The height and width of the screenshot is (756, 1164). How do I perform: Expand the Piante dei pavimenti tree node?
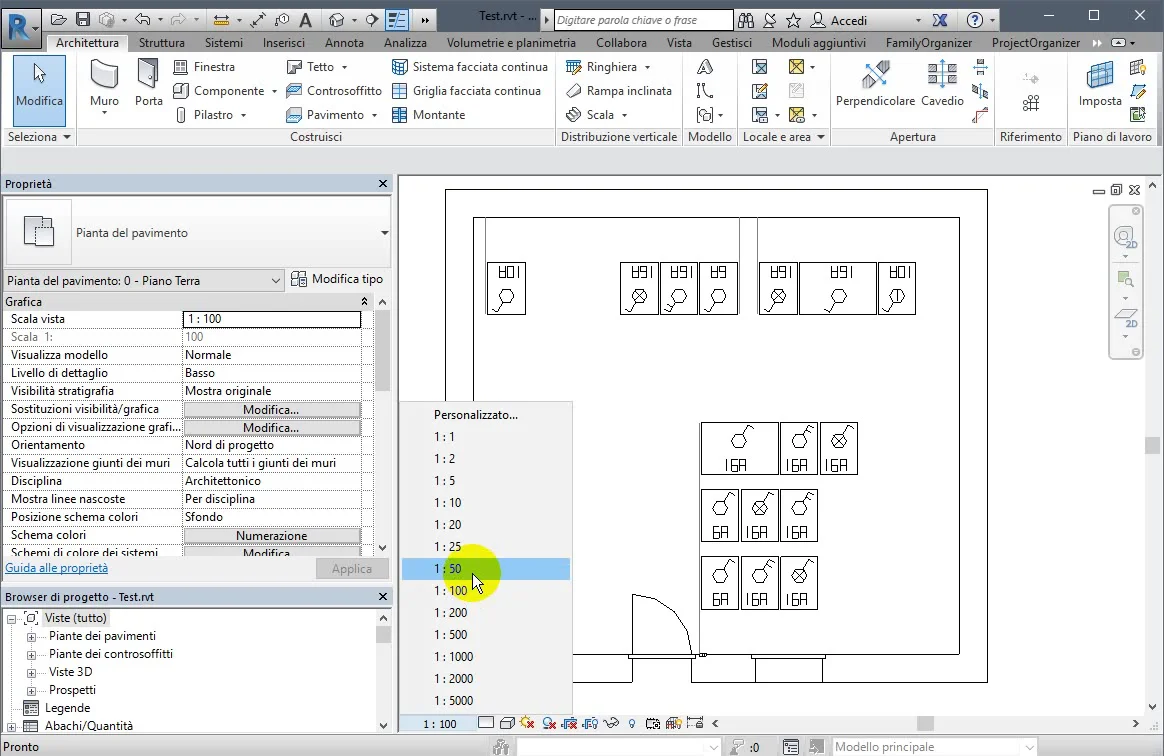[31, 637]
